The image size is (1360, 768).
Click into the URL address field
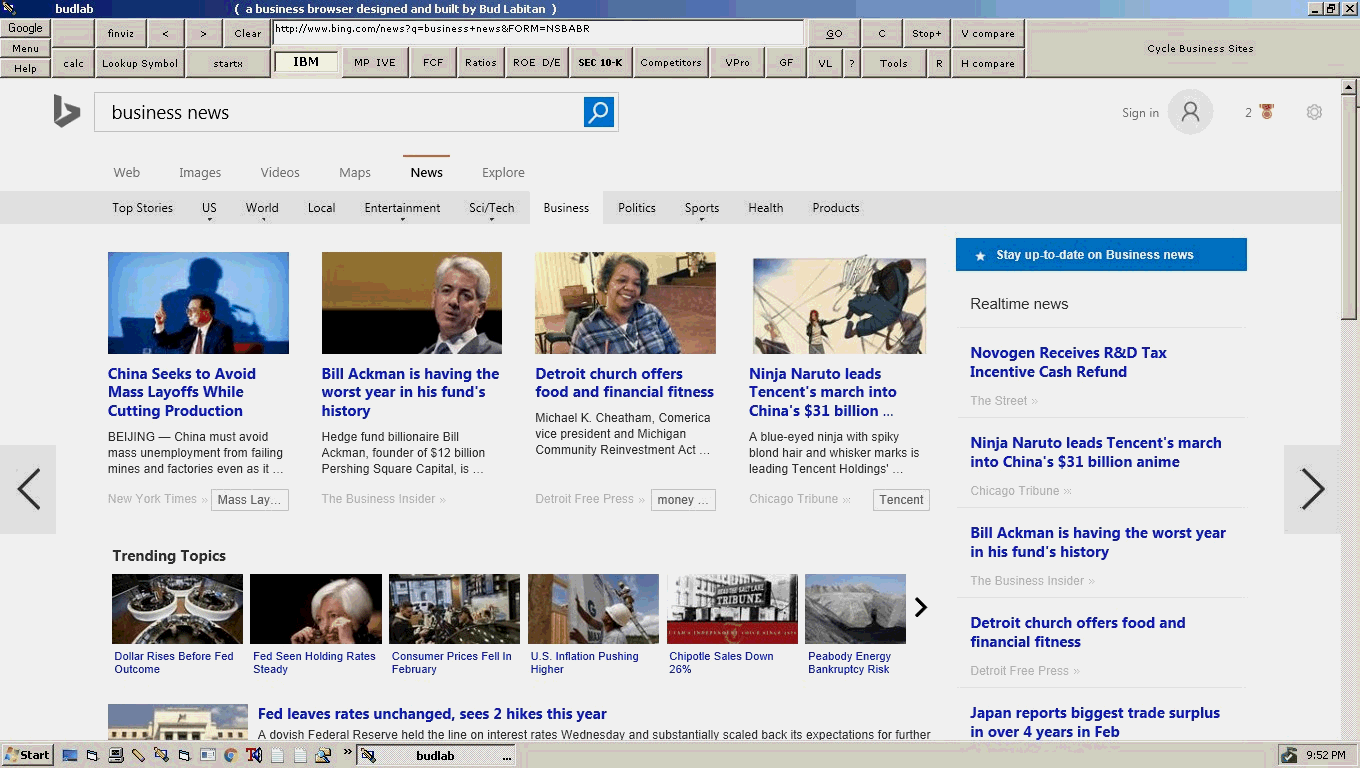point(538,32)
